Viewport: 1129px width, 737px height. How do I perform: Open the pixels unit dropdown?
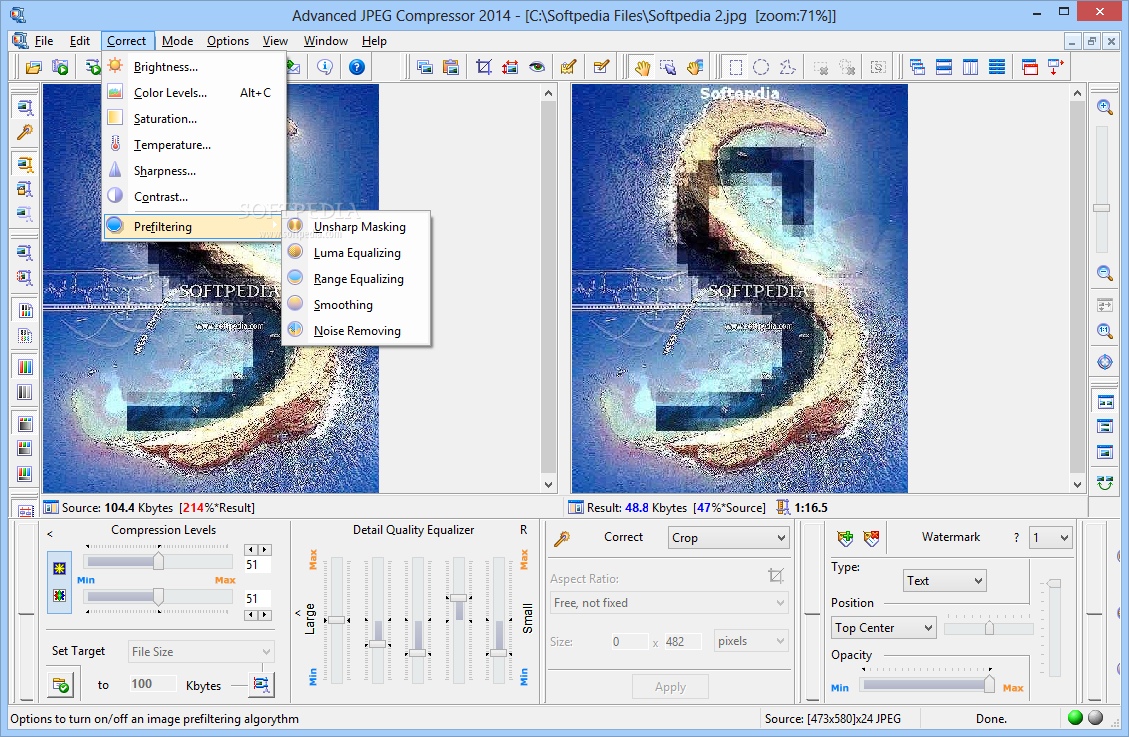click(751, 641)
